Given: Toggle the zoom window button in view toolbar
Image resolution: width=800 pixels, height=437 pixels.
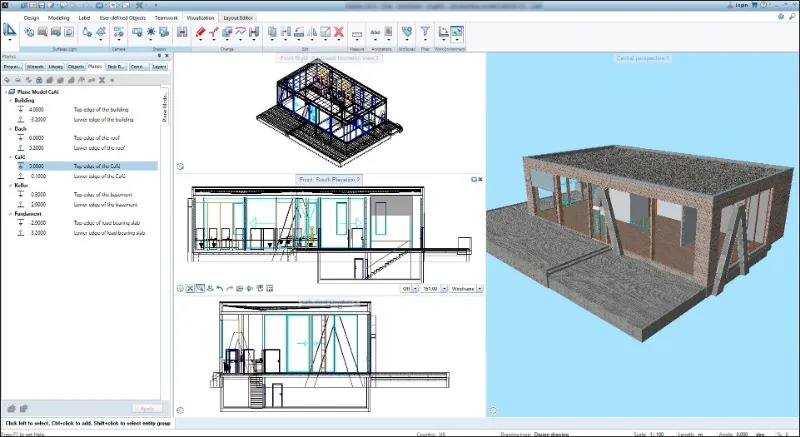Looking at the screenshot, I should [x=200, y=289].
